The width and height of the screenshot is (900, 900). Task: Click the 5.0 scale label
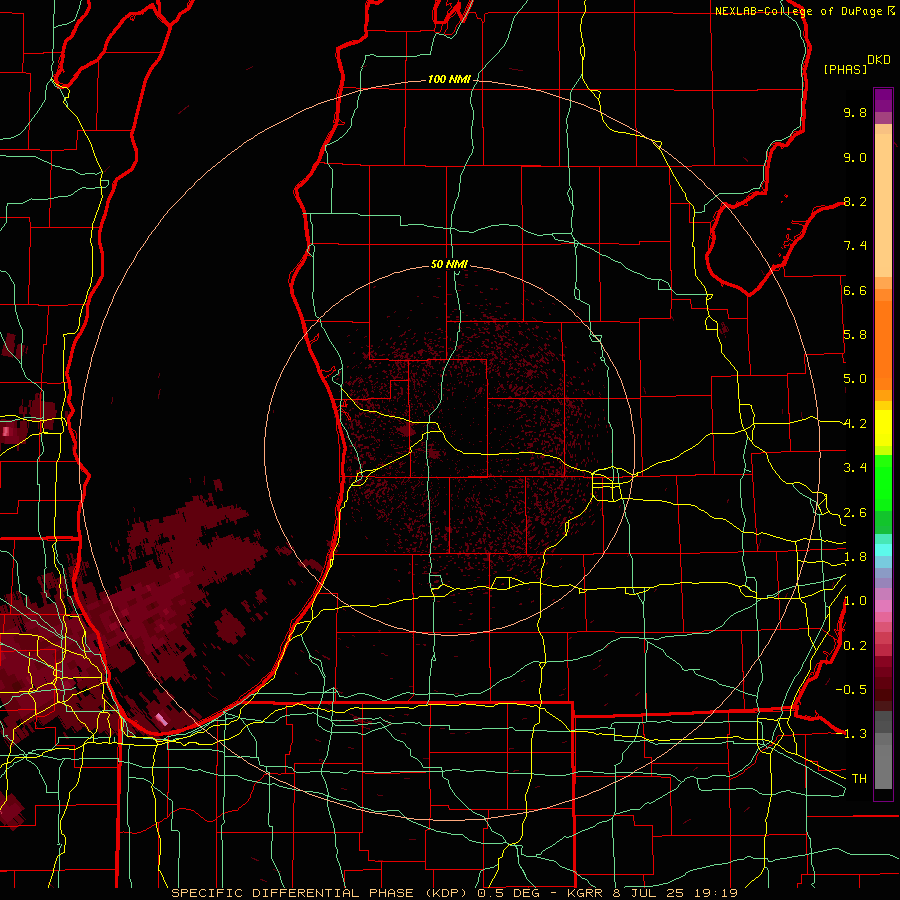[x=855, y=379]
